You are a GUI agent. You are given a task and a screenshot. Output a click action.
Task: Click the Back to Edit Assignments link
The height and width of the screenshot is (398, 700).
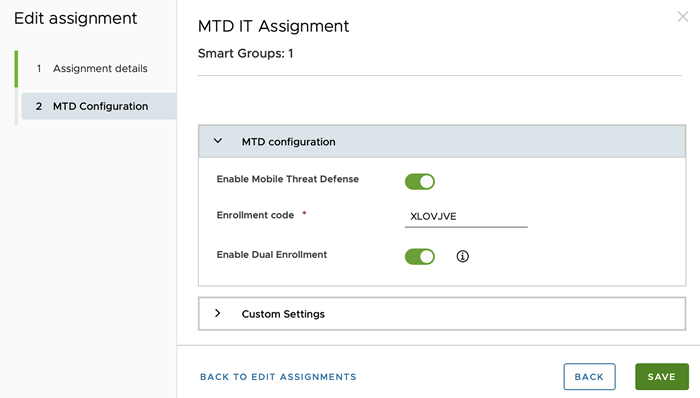[278, 377]
